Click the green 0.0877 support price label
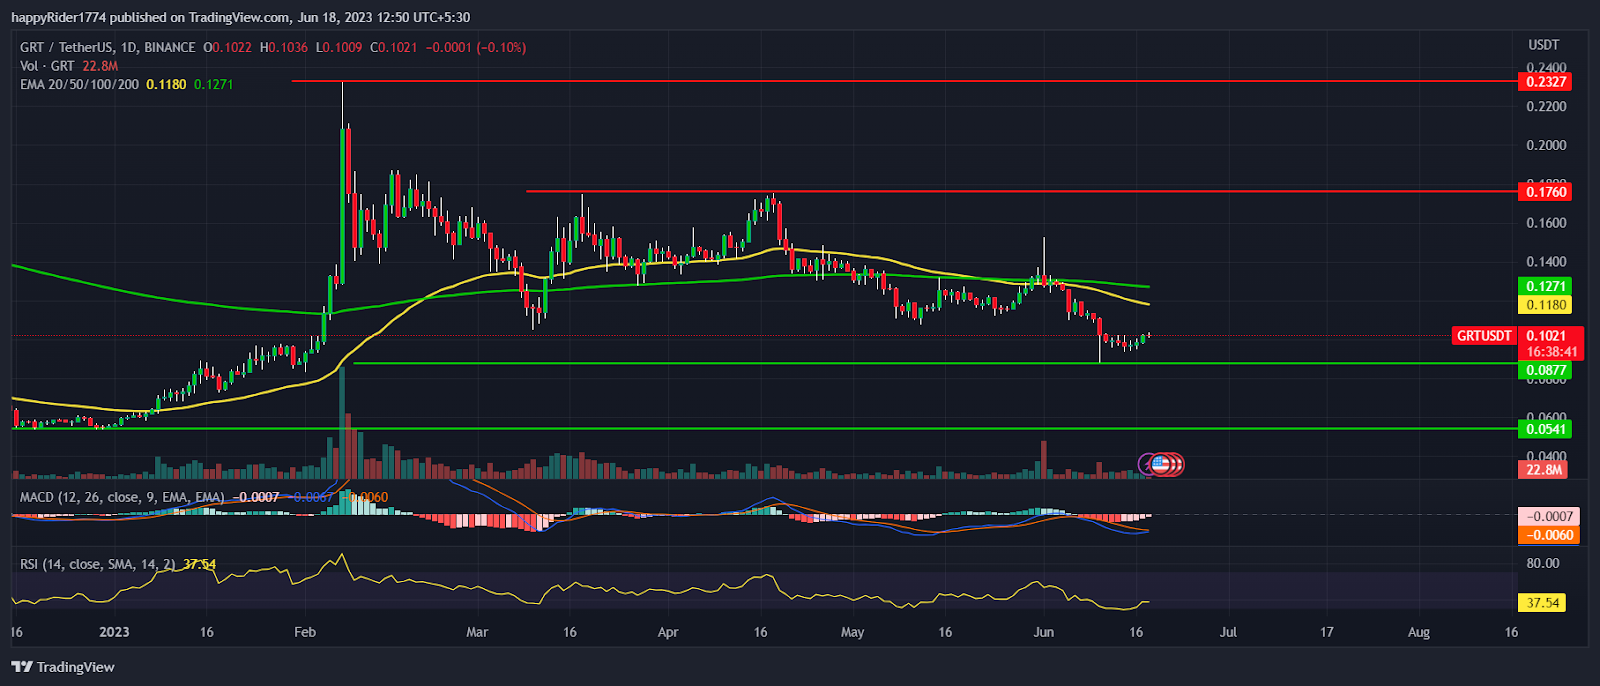The image size is (1600, 686). pos(1544,370)
